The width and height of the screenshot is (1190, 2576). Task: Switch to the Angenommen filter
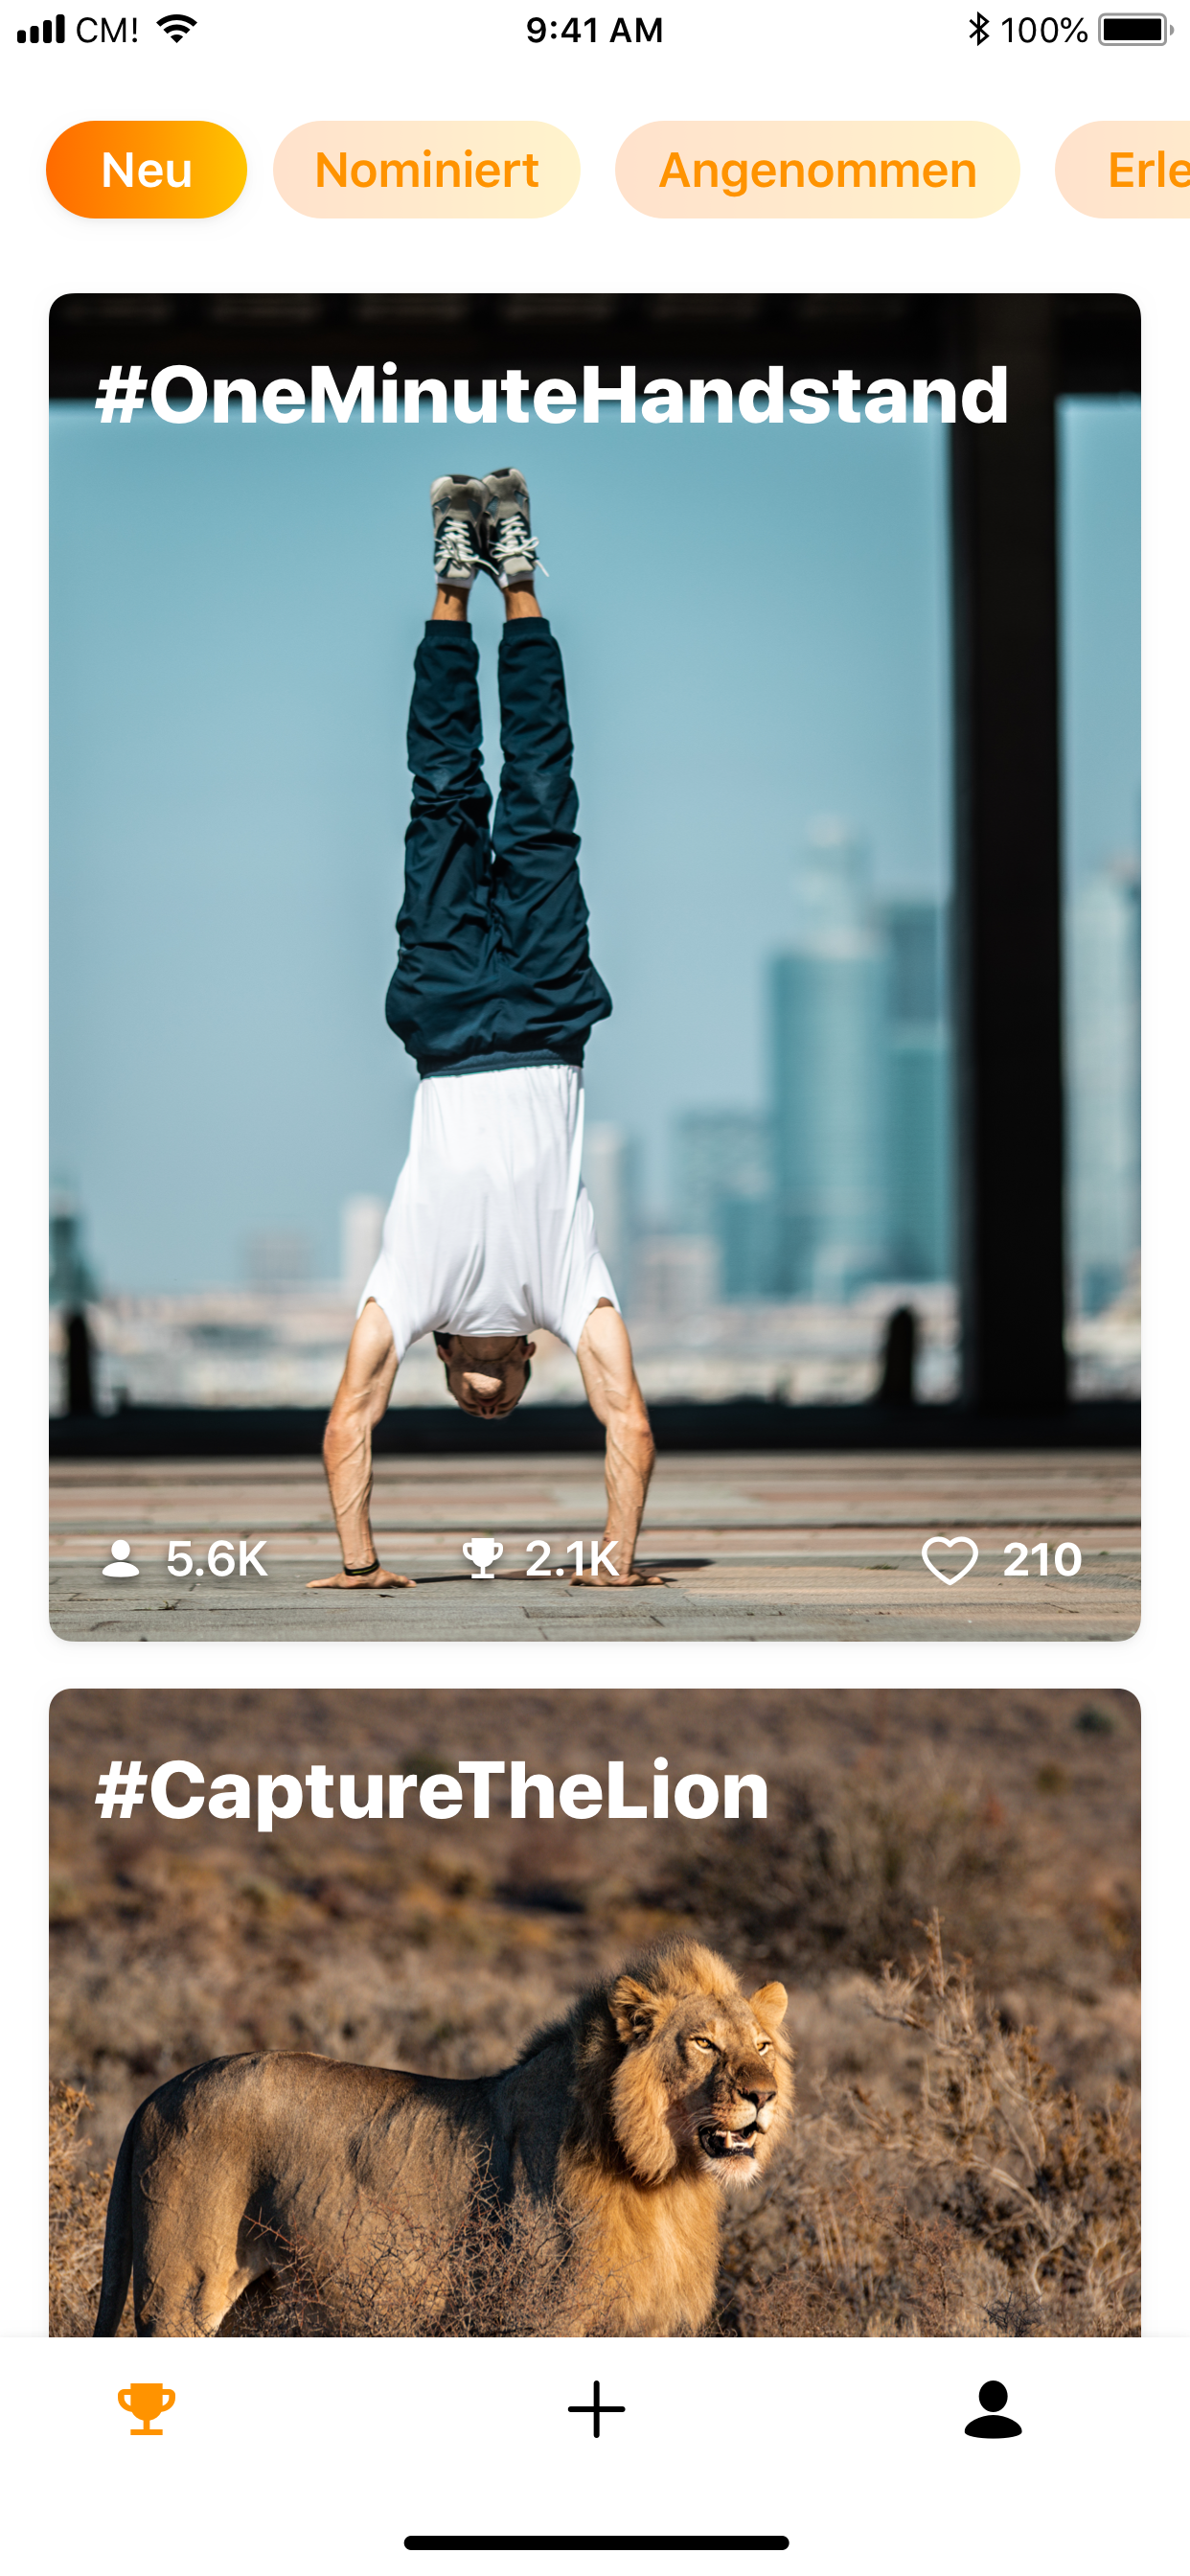coord(817,170)
